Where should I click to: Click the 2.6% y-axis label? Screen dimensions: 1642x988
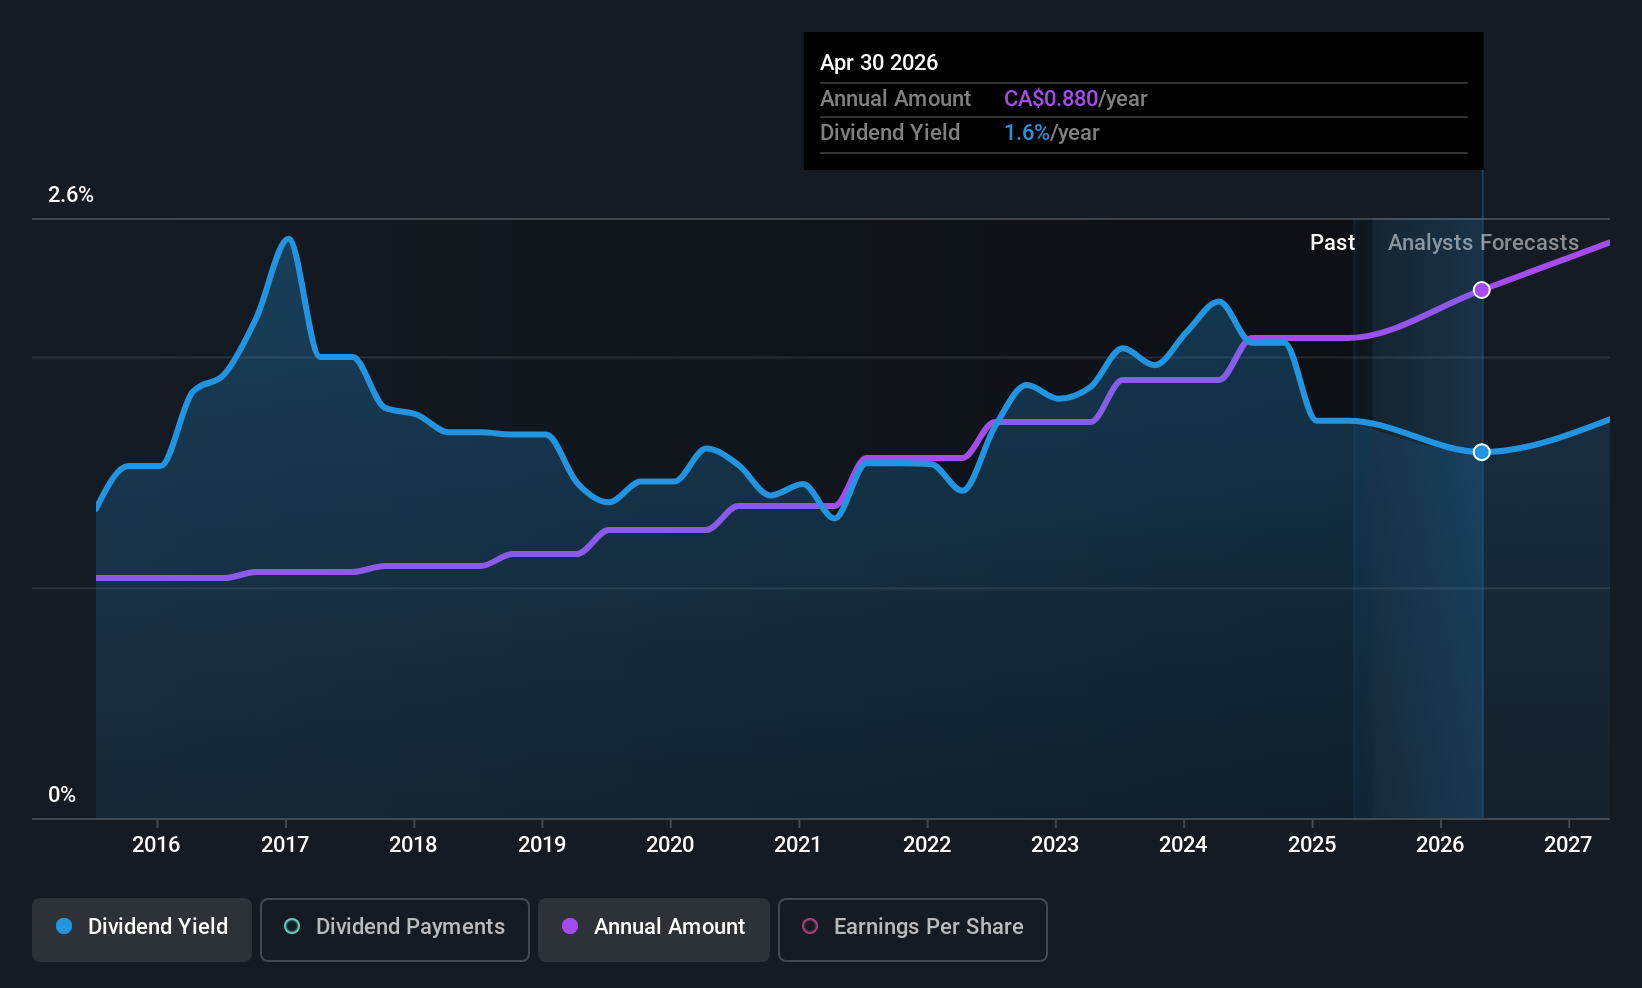71,195
